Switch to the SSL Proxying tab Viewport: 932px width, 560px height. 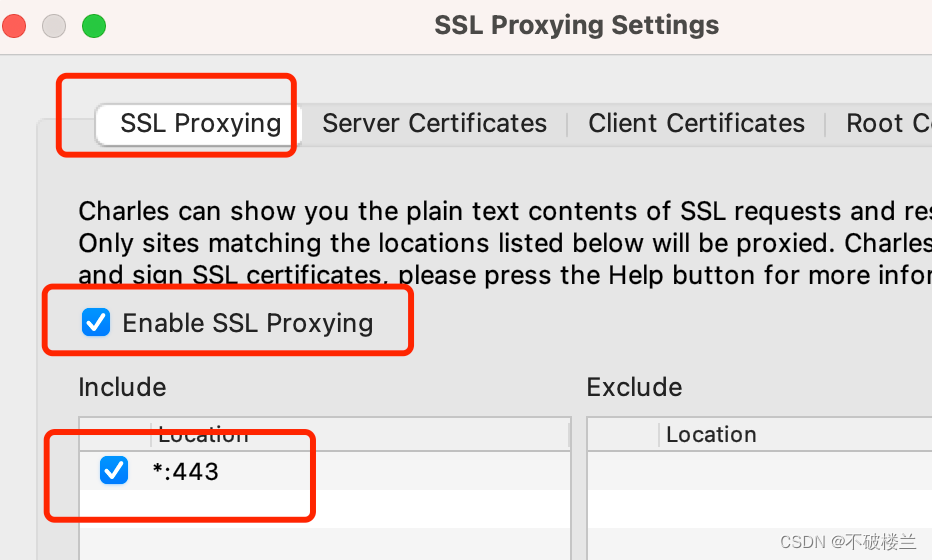(x=200, y=124)
